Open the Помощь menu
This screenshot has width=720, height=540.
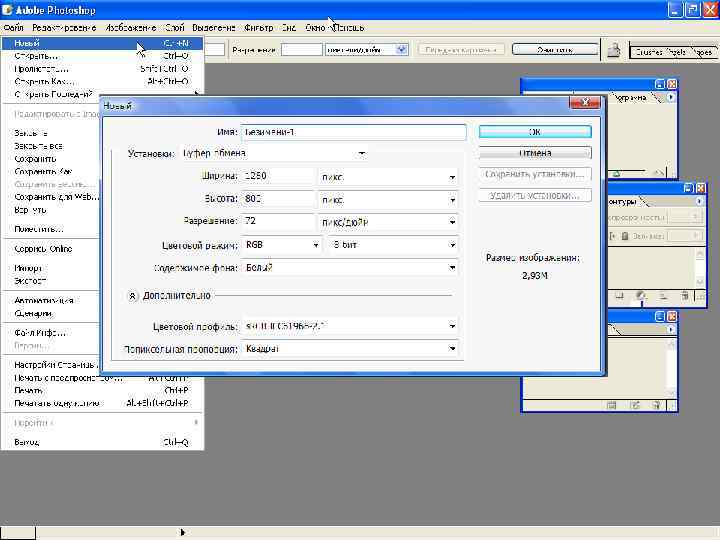click(349, 28)
